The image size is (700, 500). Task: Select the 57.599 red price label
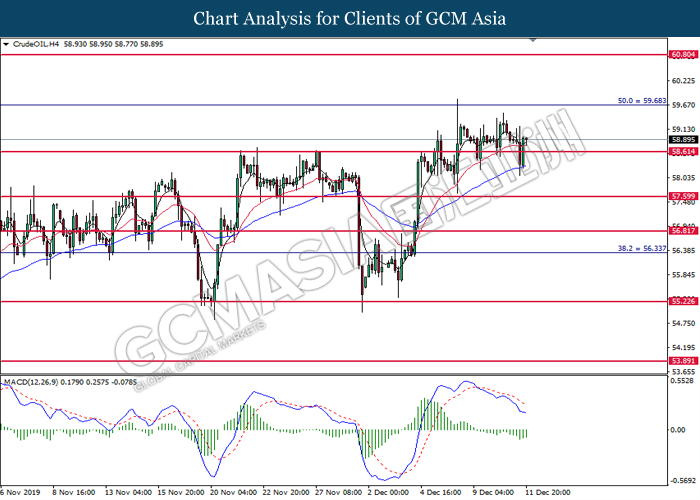tap(683, 196)
